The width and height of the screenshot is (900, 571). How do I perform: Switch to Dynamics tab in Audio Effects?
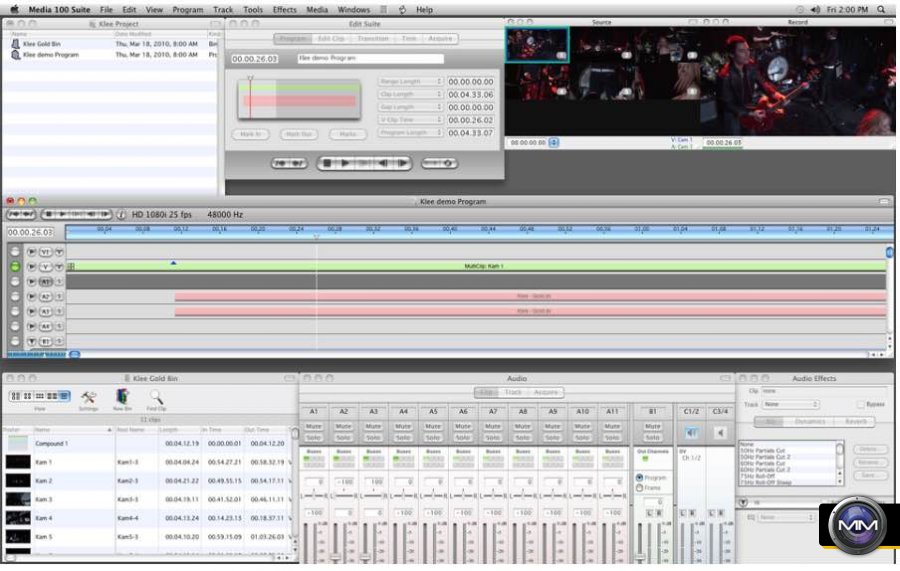click(x=810, y=421)
